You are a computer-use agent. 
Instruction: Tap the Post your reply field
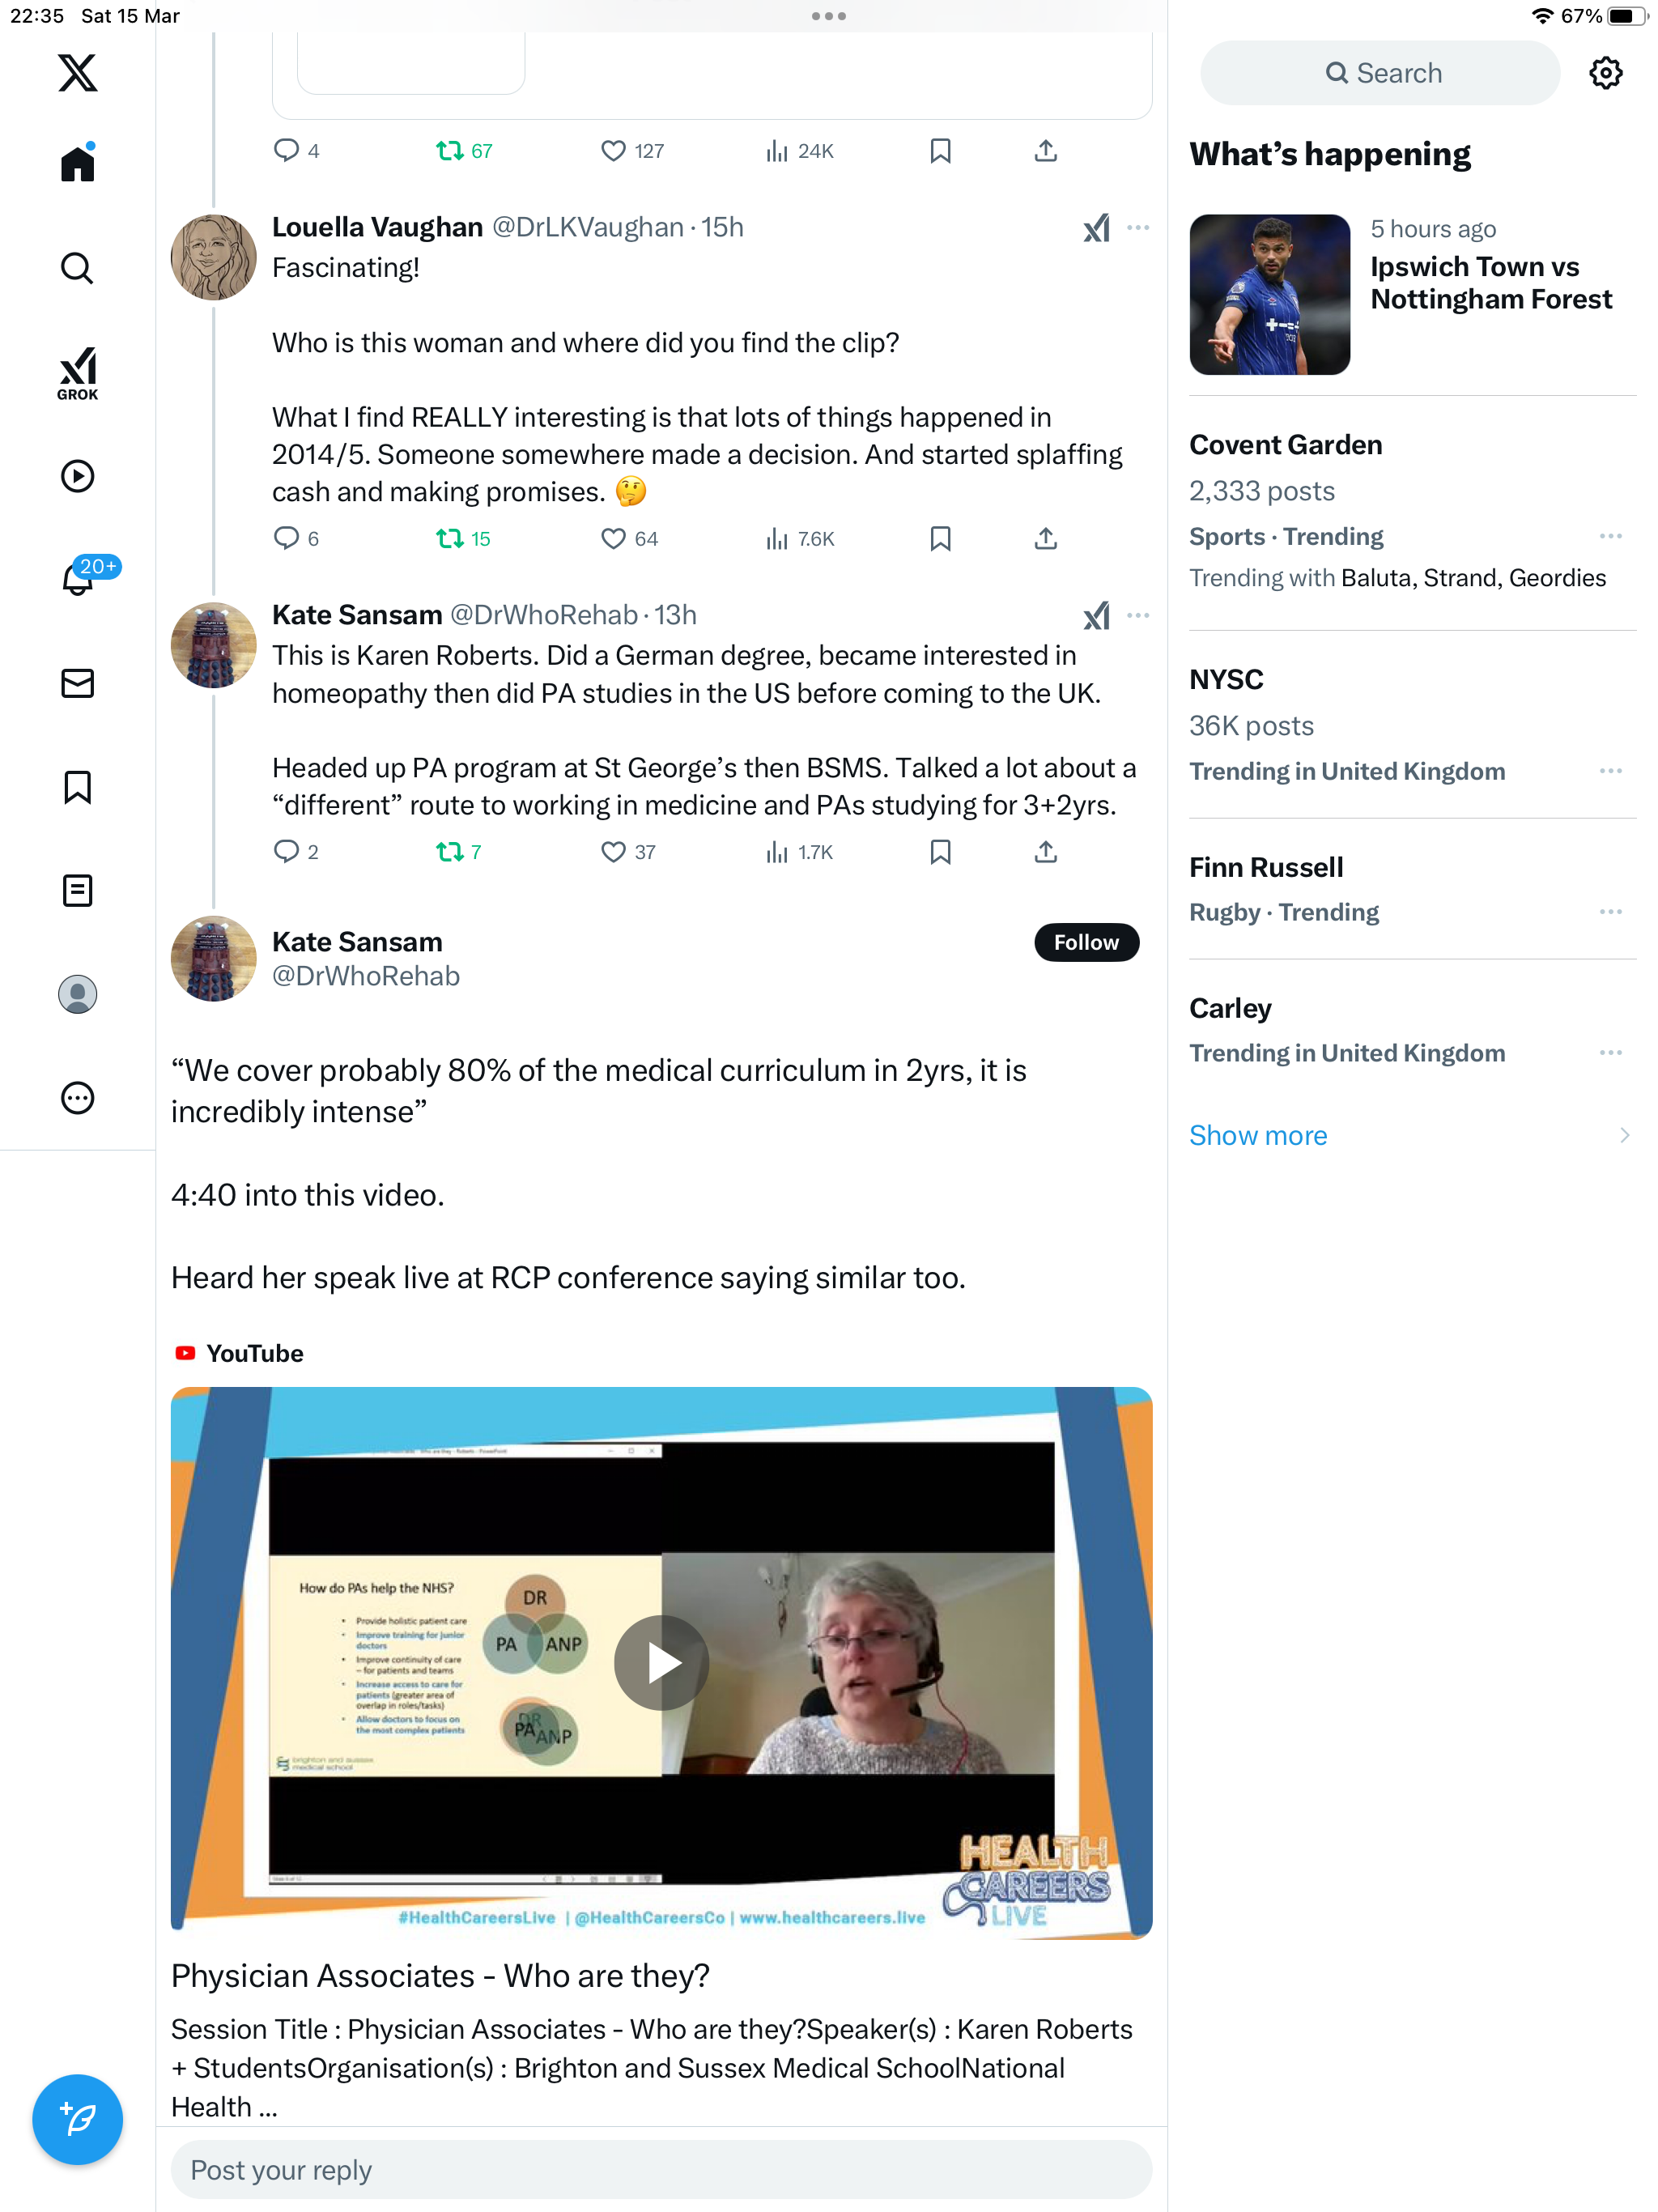(x=661, y=2169)
